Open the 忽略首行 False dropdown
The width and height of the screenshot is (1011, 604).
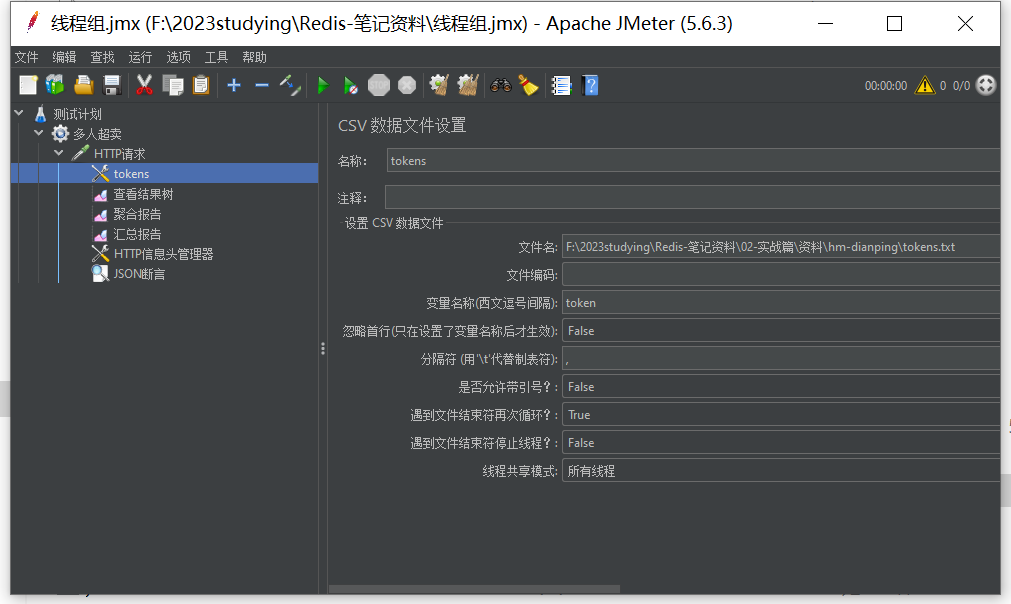point(780,331)
